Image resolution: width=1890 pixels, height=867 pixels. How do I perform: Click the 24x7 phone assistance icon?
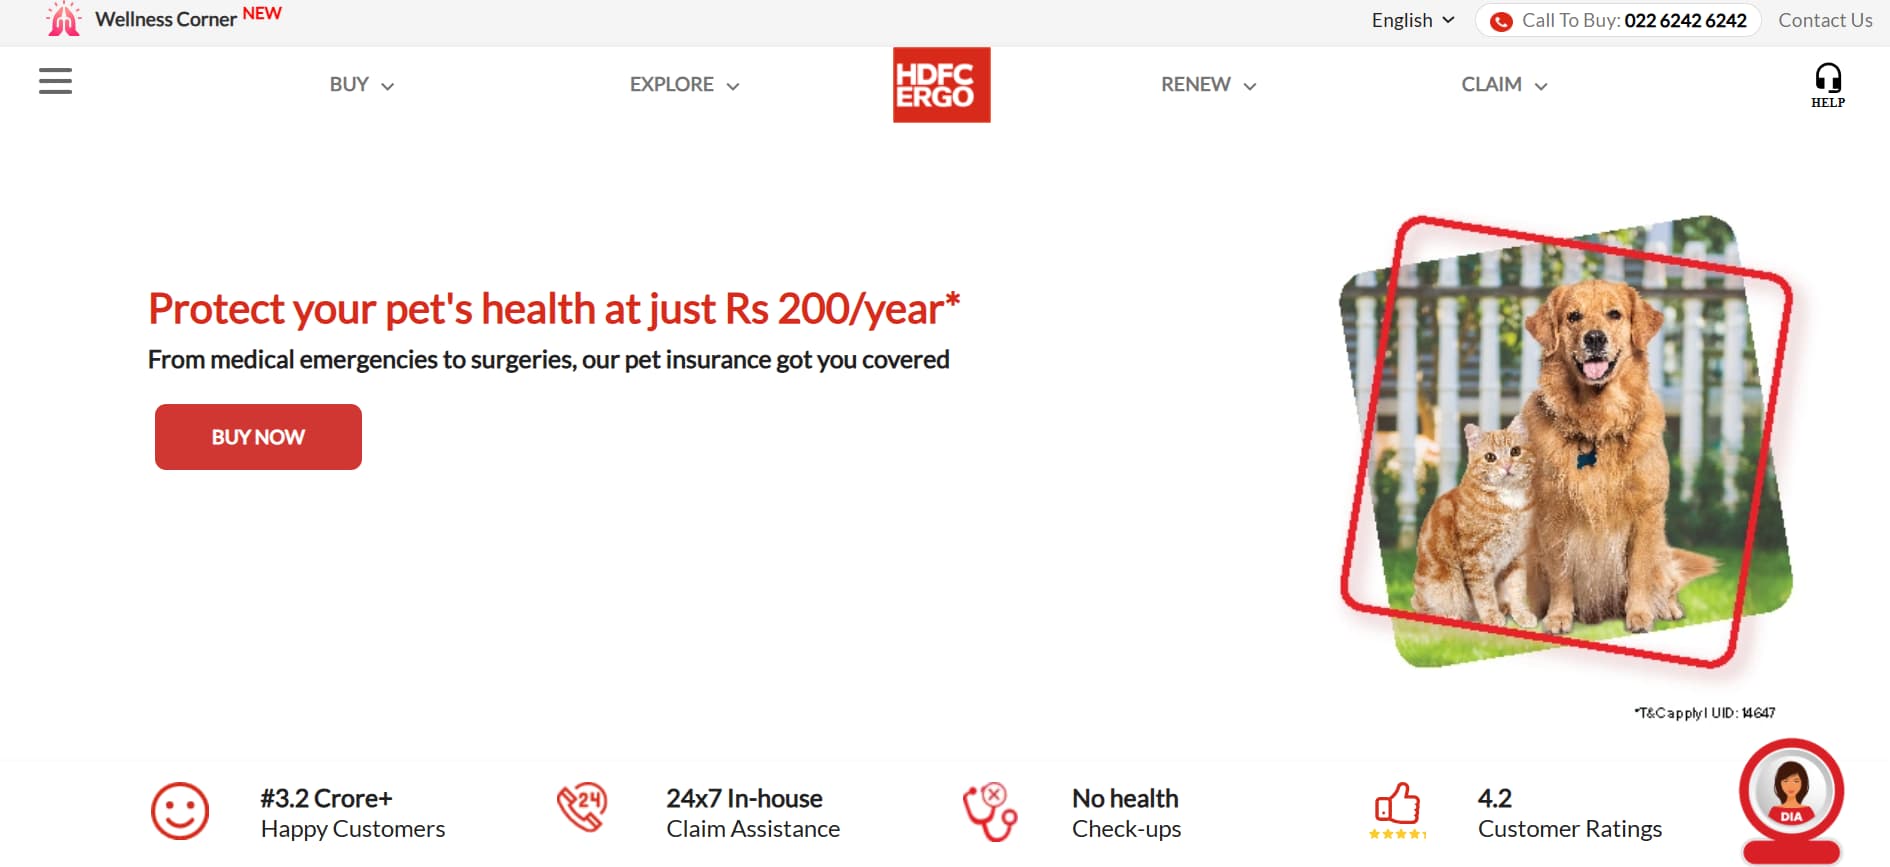click(x=582, y=807)
